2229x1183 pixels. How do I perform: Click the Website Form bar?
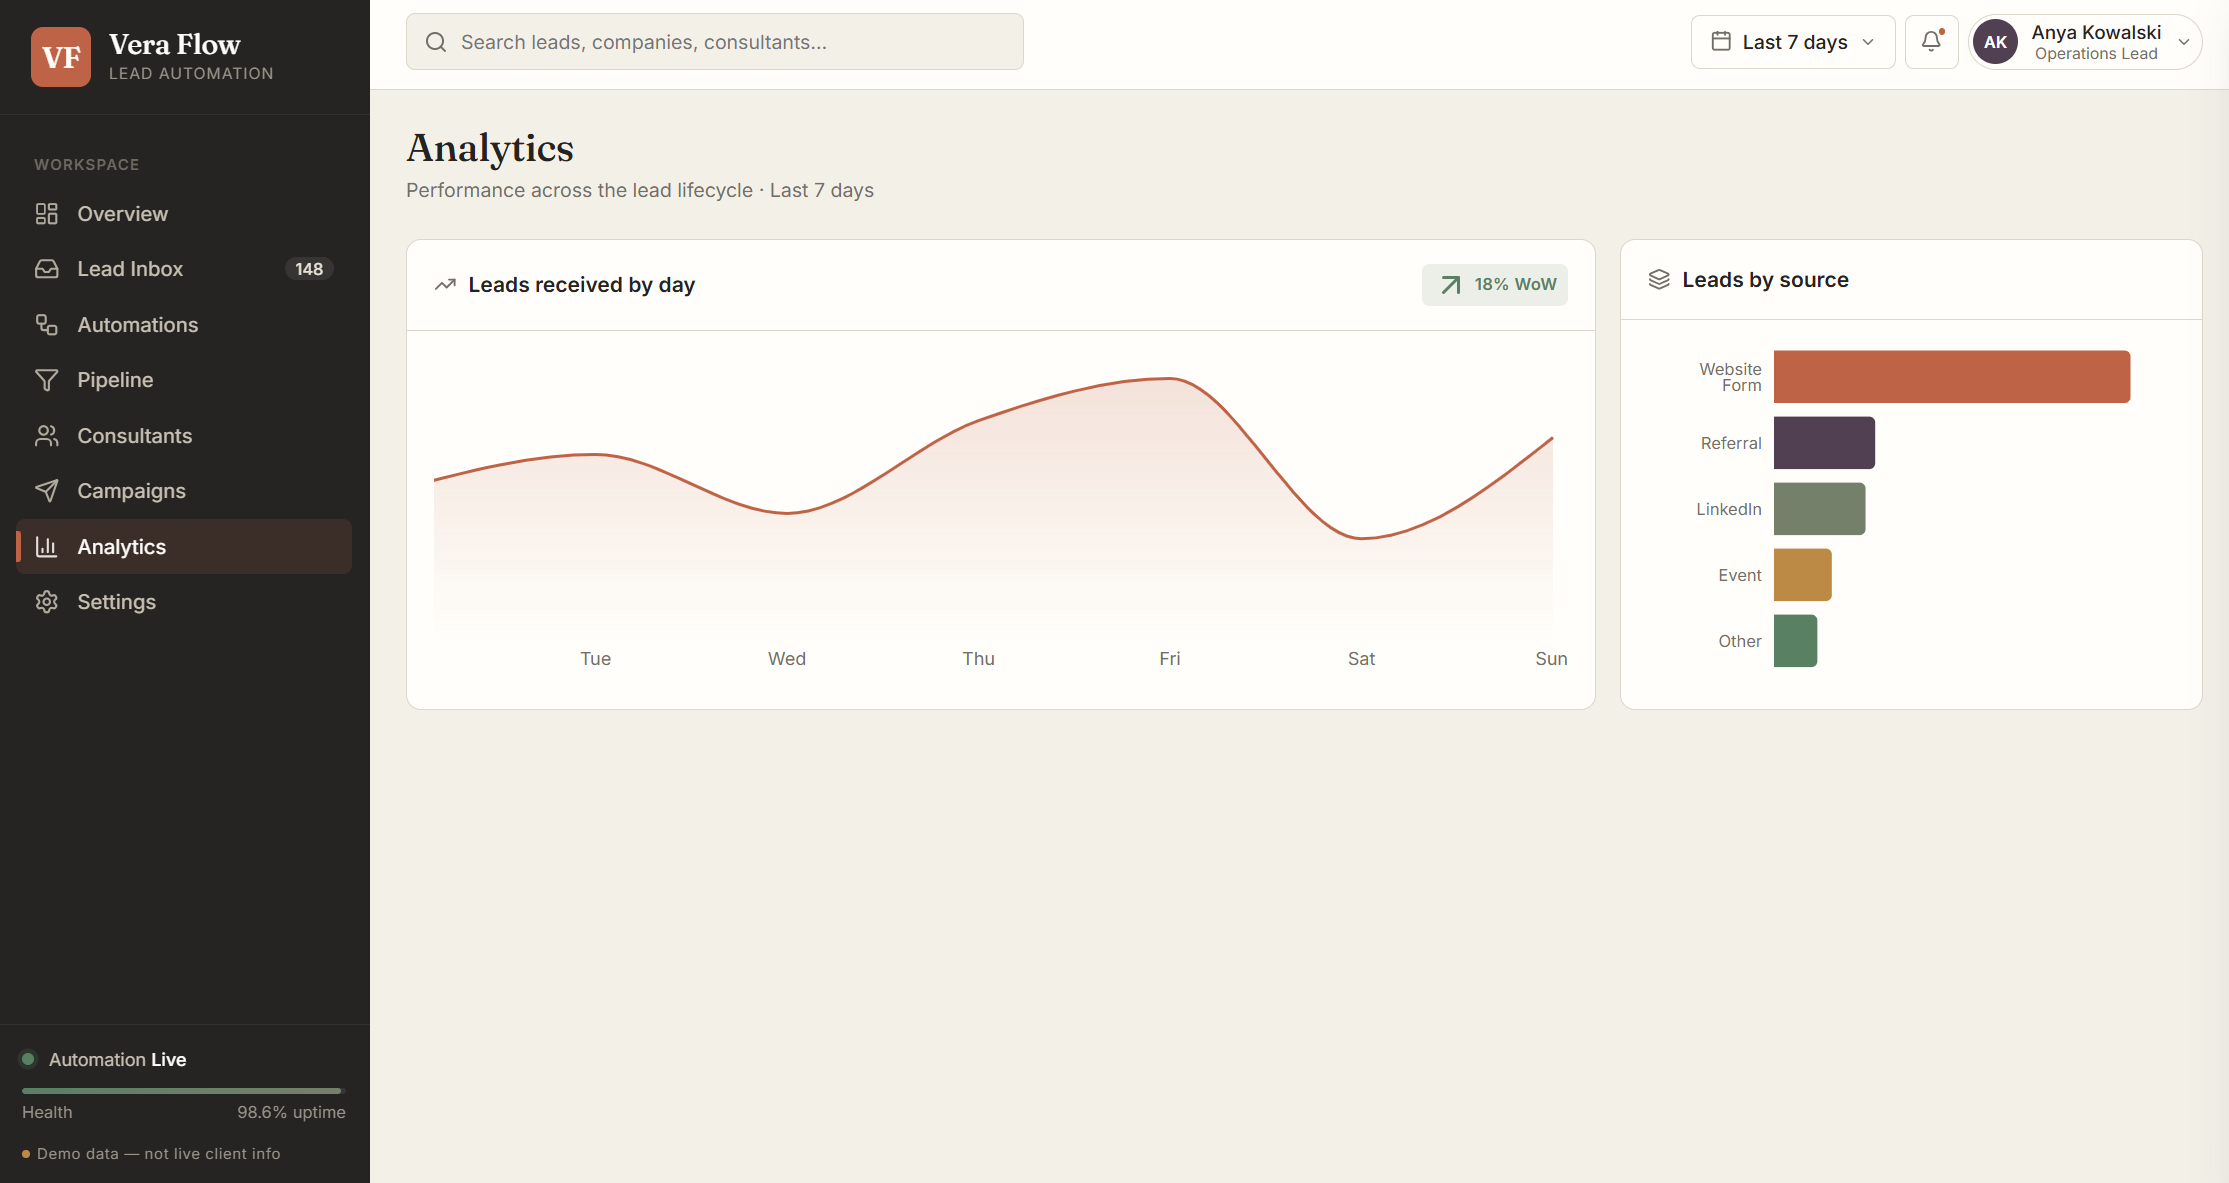(1952, 377)
